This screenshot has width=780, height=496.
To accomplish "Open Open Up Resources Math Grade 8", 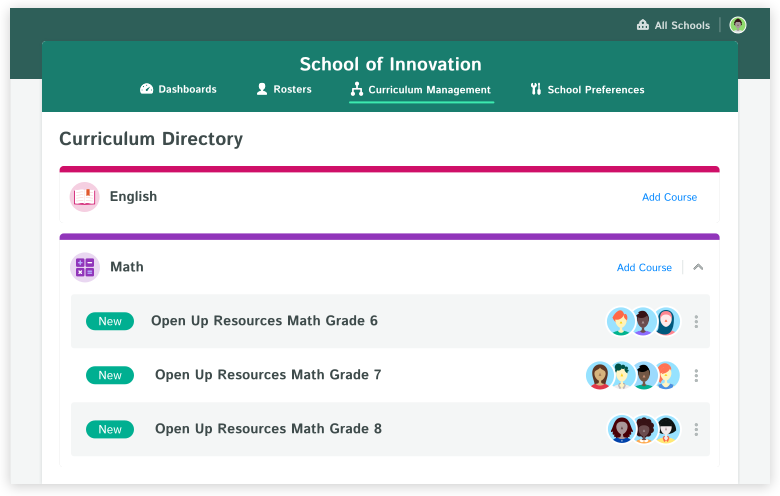I will [x=269, y=429].
